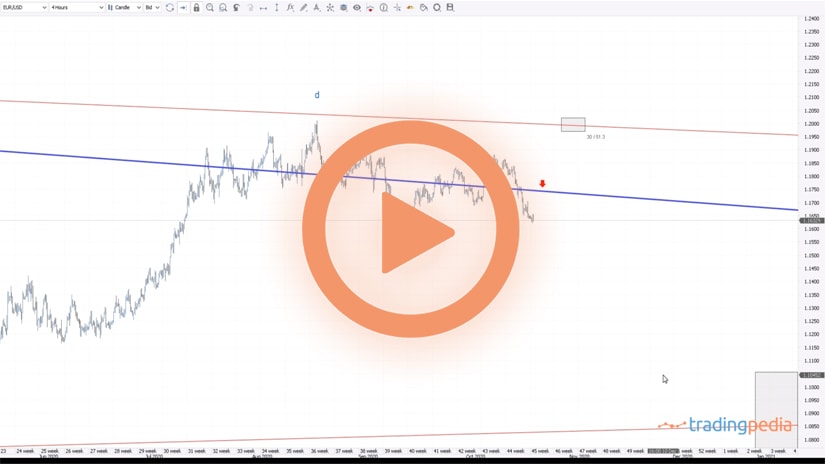Toggle the chart lock icon
The width and height of the screenshot is (825, 464).
click(196, 7)
